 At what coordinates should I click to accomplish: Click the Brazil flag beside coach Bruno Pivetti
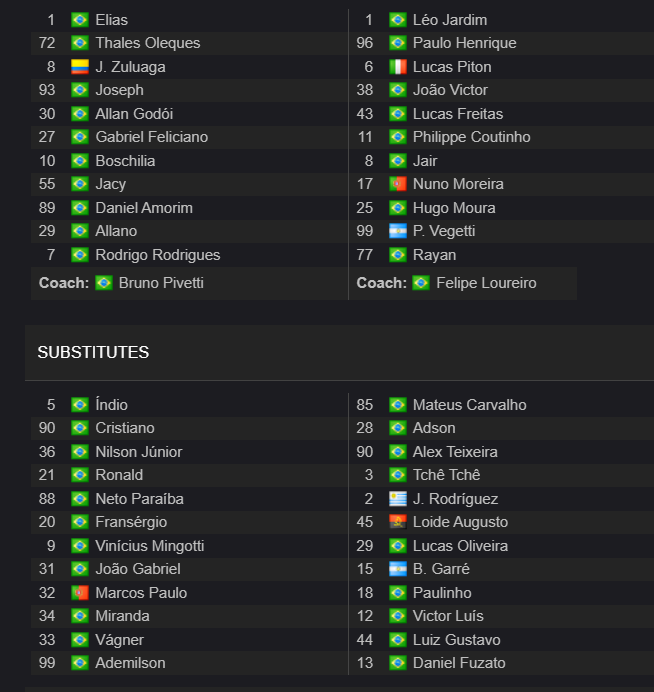104,283
